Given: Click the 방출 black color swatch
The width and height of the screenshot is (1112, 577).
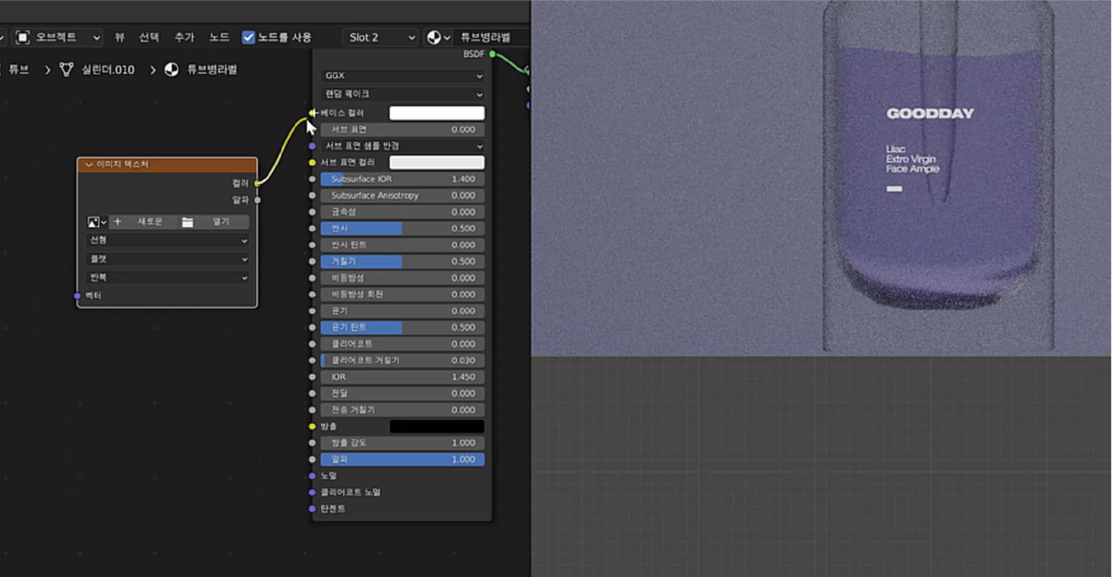Looking at the screenshot, I should [x=437, y=426].
